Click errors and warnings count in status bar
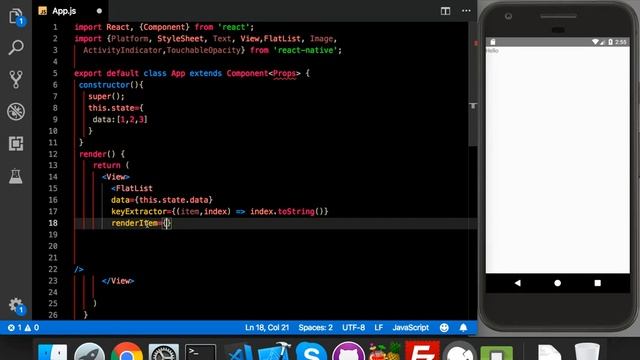Screen dimensions: 640x360 point(23,327)
